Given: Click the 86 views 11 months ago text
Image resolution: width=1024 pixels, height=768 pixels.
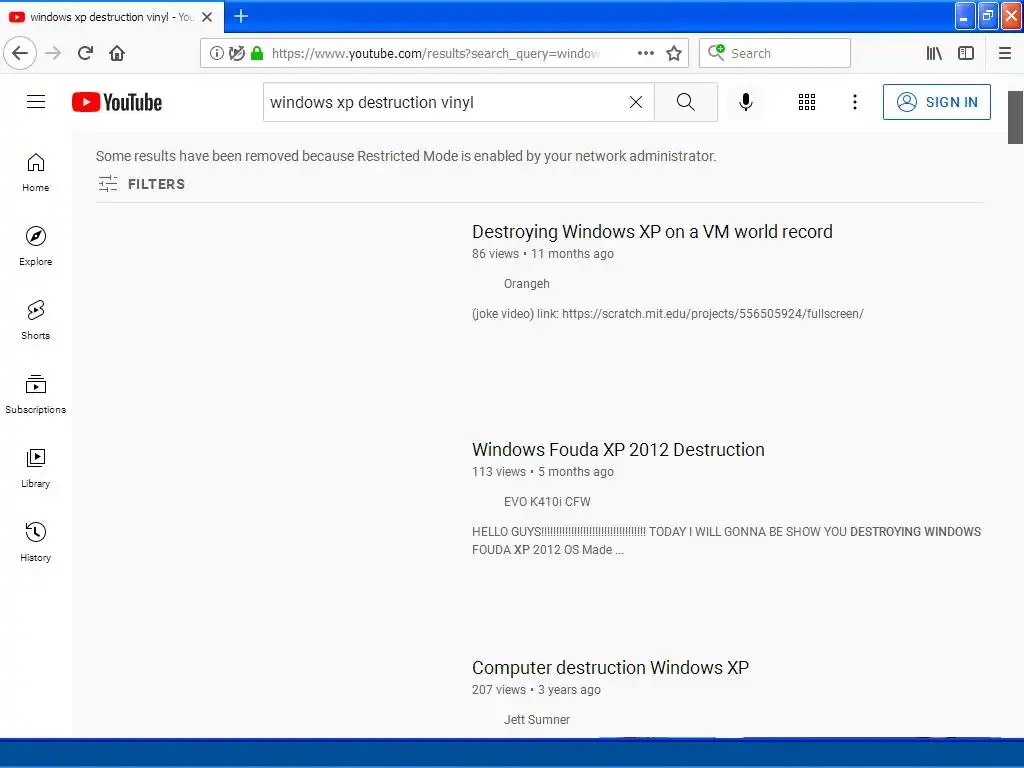Looking at the screenshot, I should pos(543,254).
